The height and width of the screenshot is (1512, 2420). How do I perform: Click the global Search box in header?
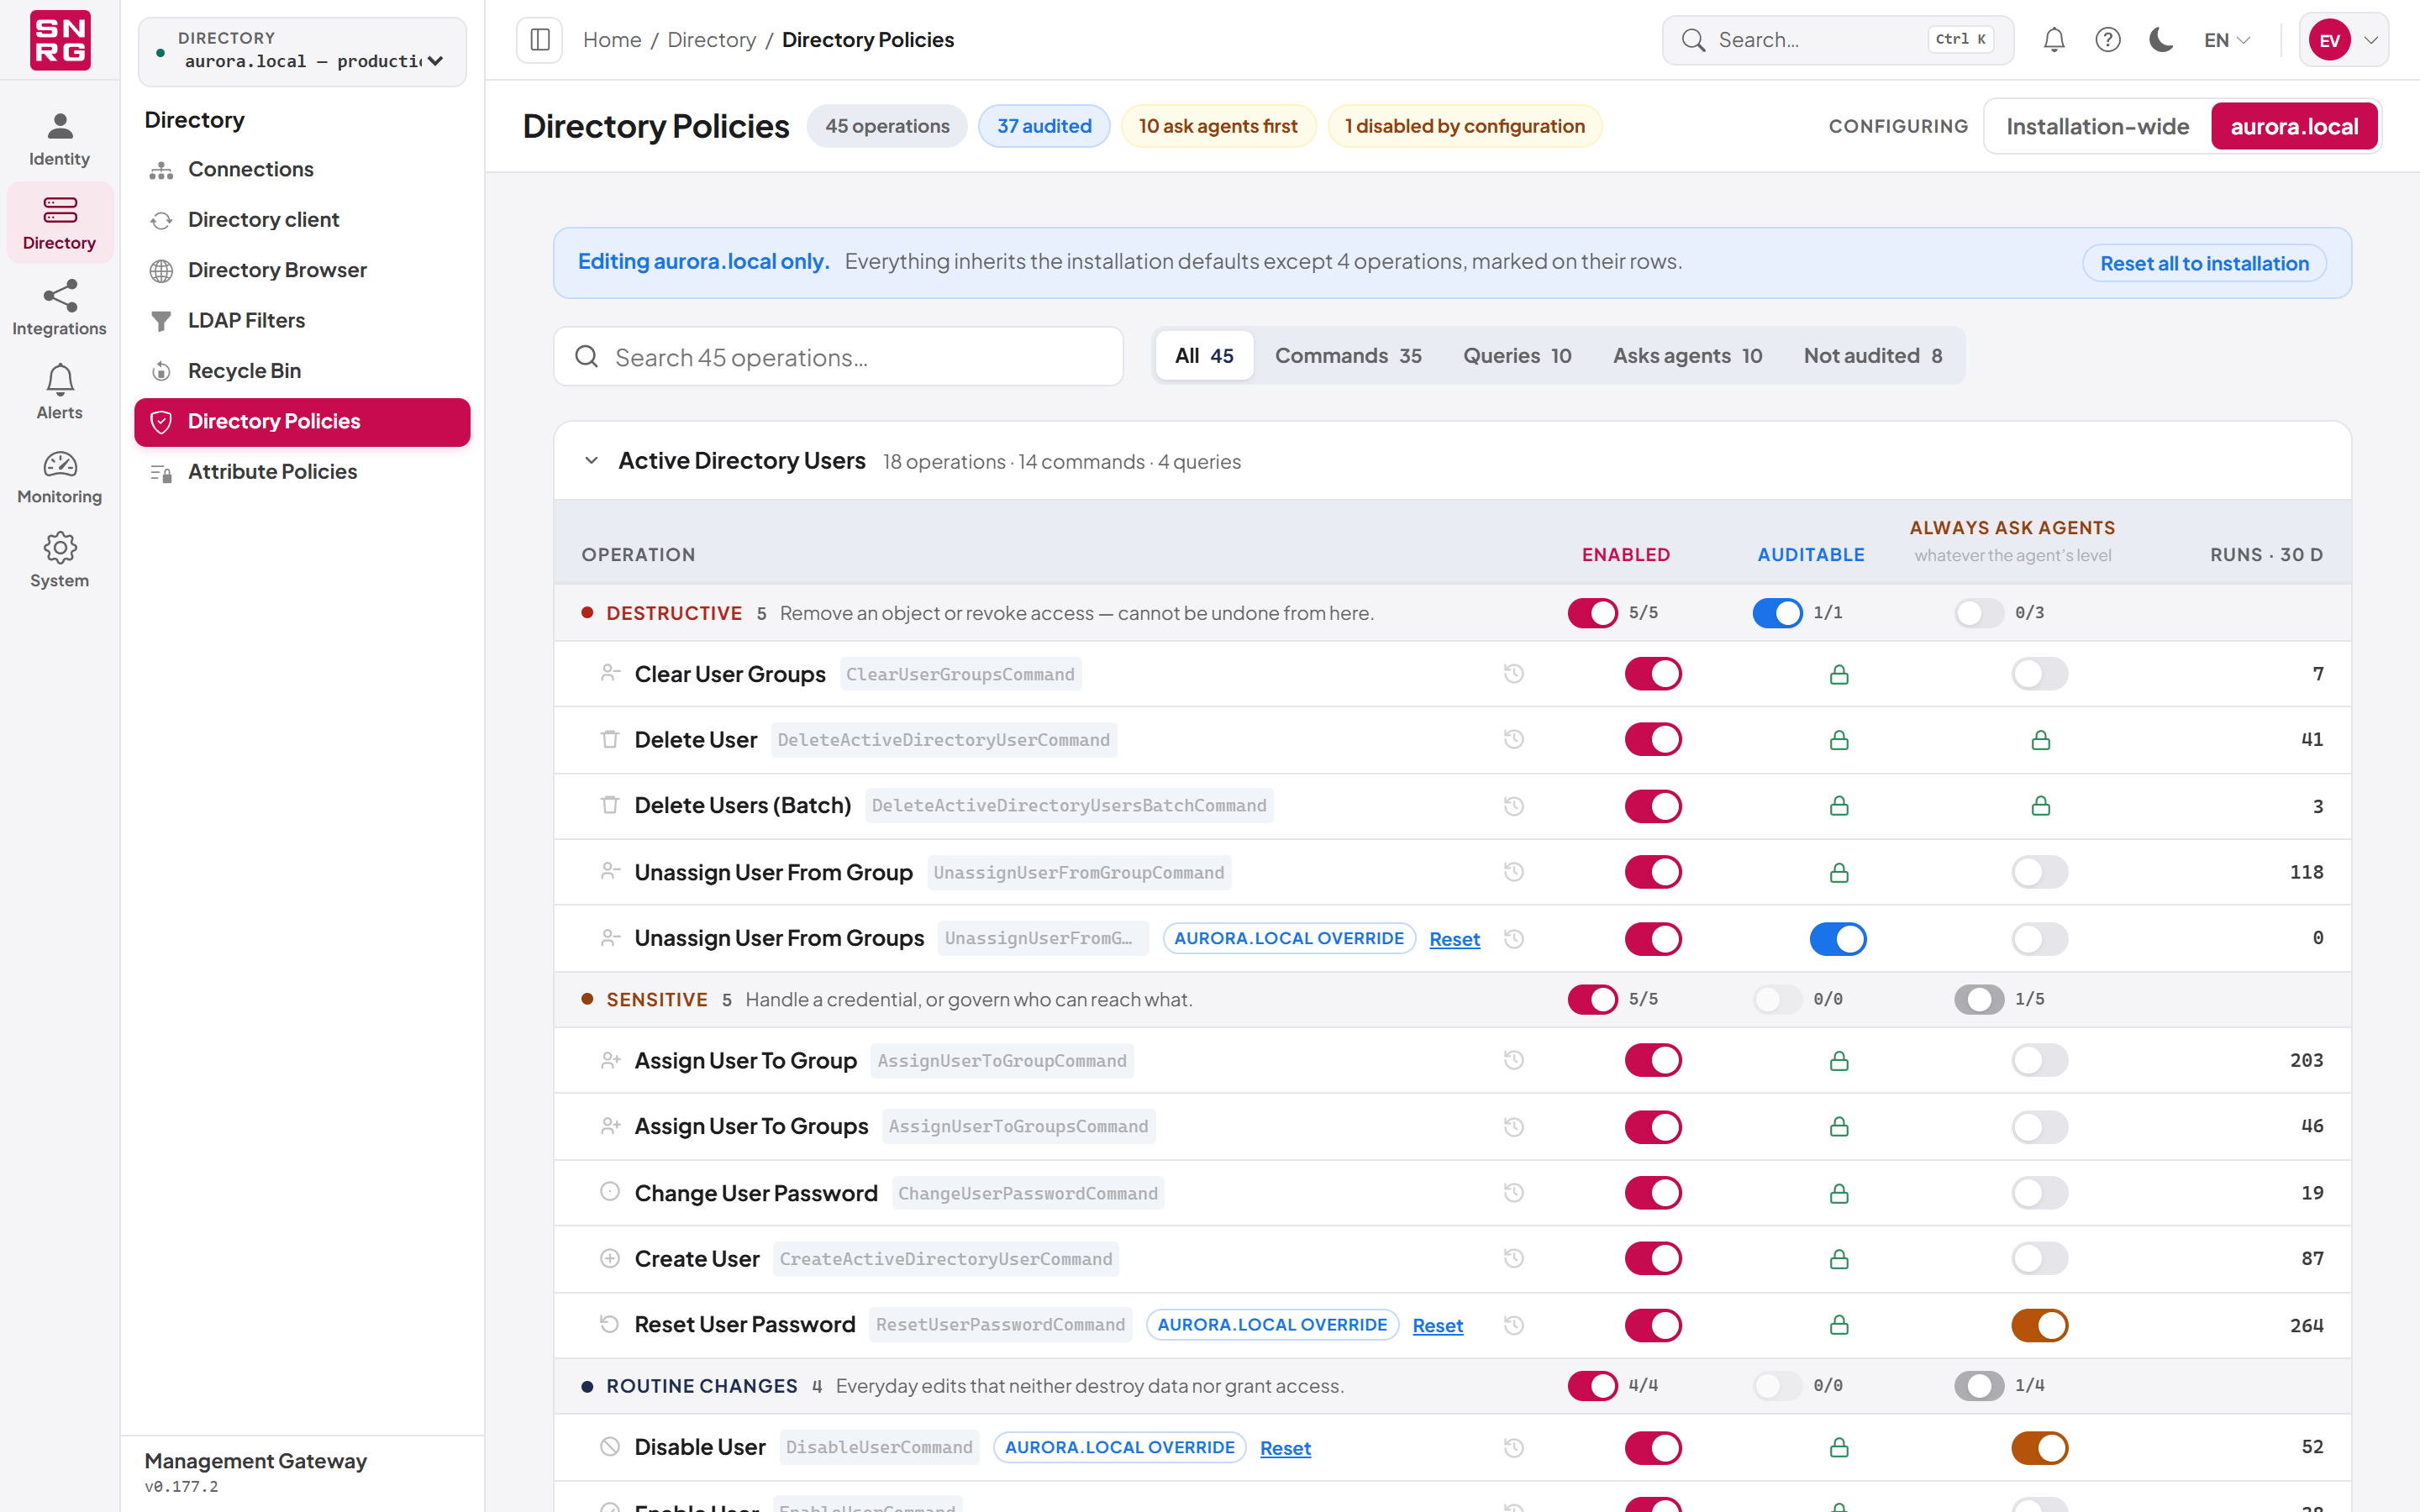click(x=1837, y=40)
